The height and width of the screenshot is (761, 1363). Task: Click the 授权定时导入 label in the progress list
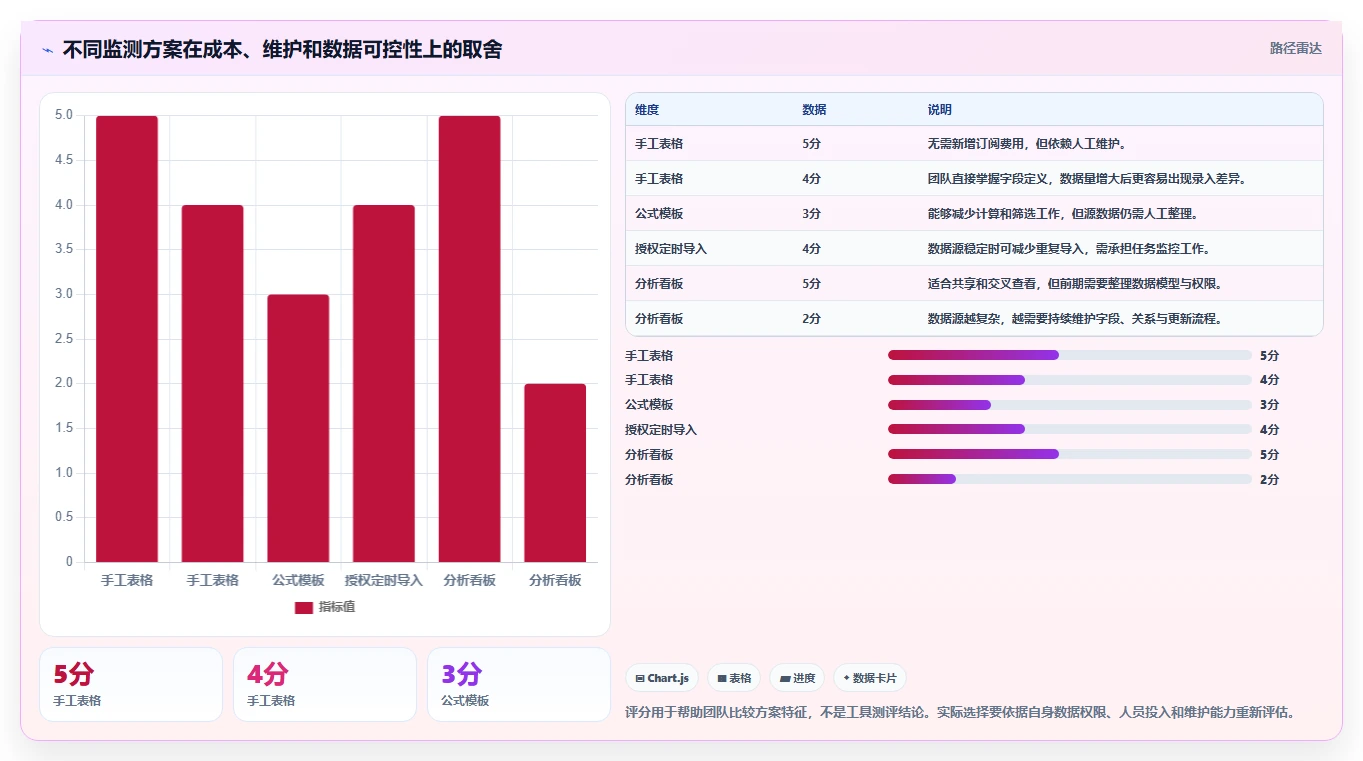[x=661, y=430]
